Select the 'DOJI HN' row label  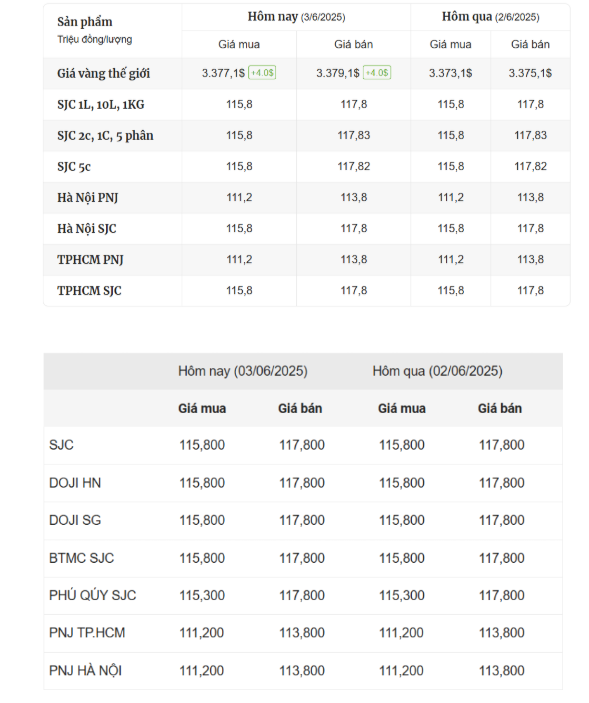coord(75,483)
